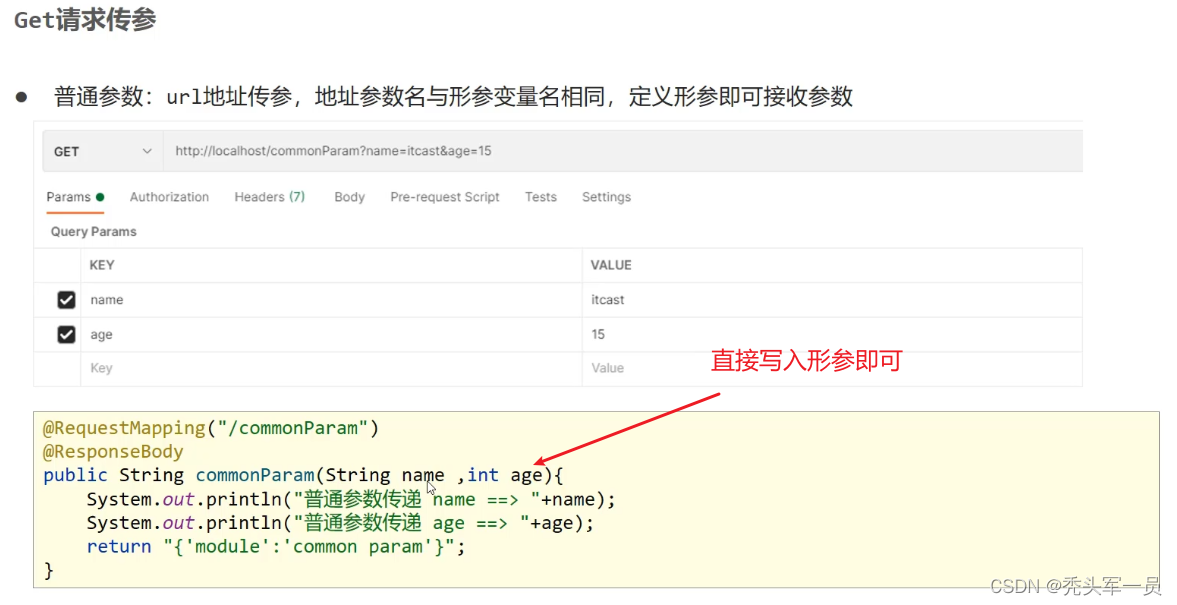
Task: Switch to the Tests tab
Action: pos(540,197)
